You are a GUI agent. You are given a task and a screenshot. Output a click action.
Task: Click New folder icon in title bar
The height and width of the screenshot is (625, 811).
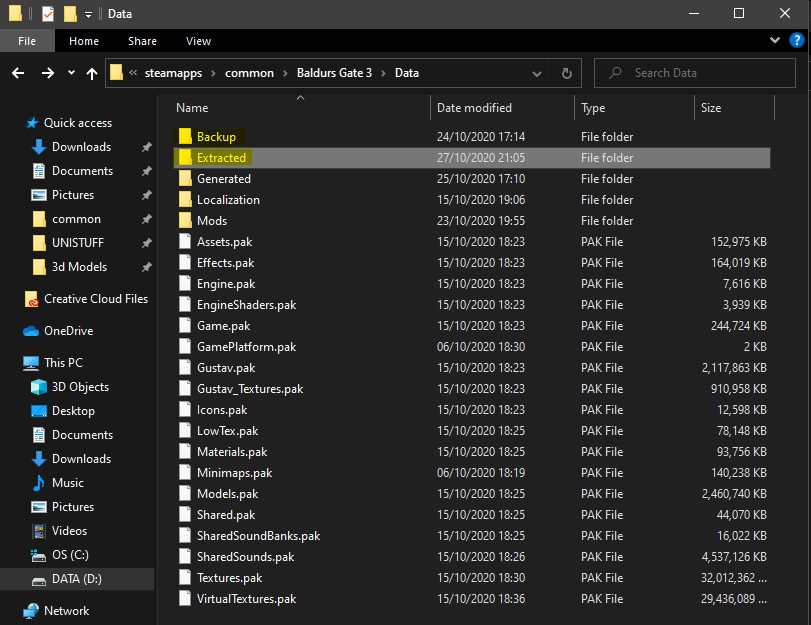click(70, 13)
